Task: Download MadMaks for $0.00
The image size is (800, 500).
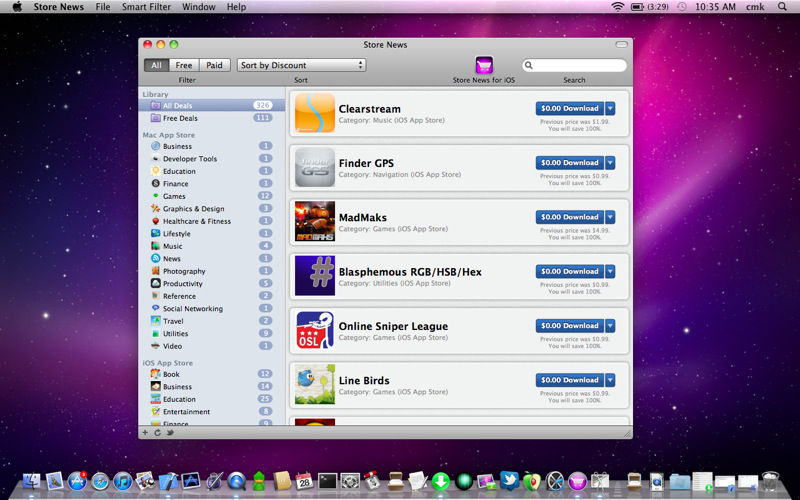Action: coord(569,217)
